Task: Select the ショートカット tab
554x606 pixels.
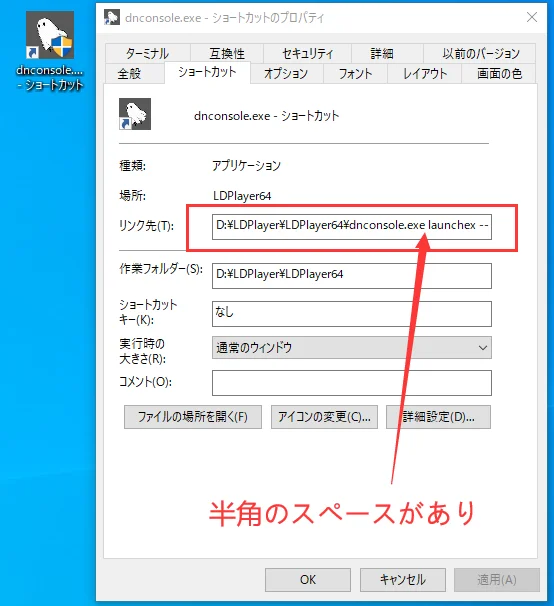Action: (x=207, y=72)
